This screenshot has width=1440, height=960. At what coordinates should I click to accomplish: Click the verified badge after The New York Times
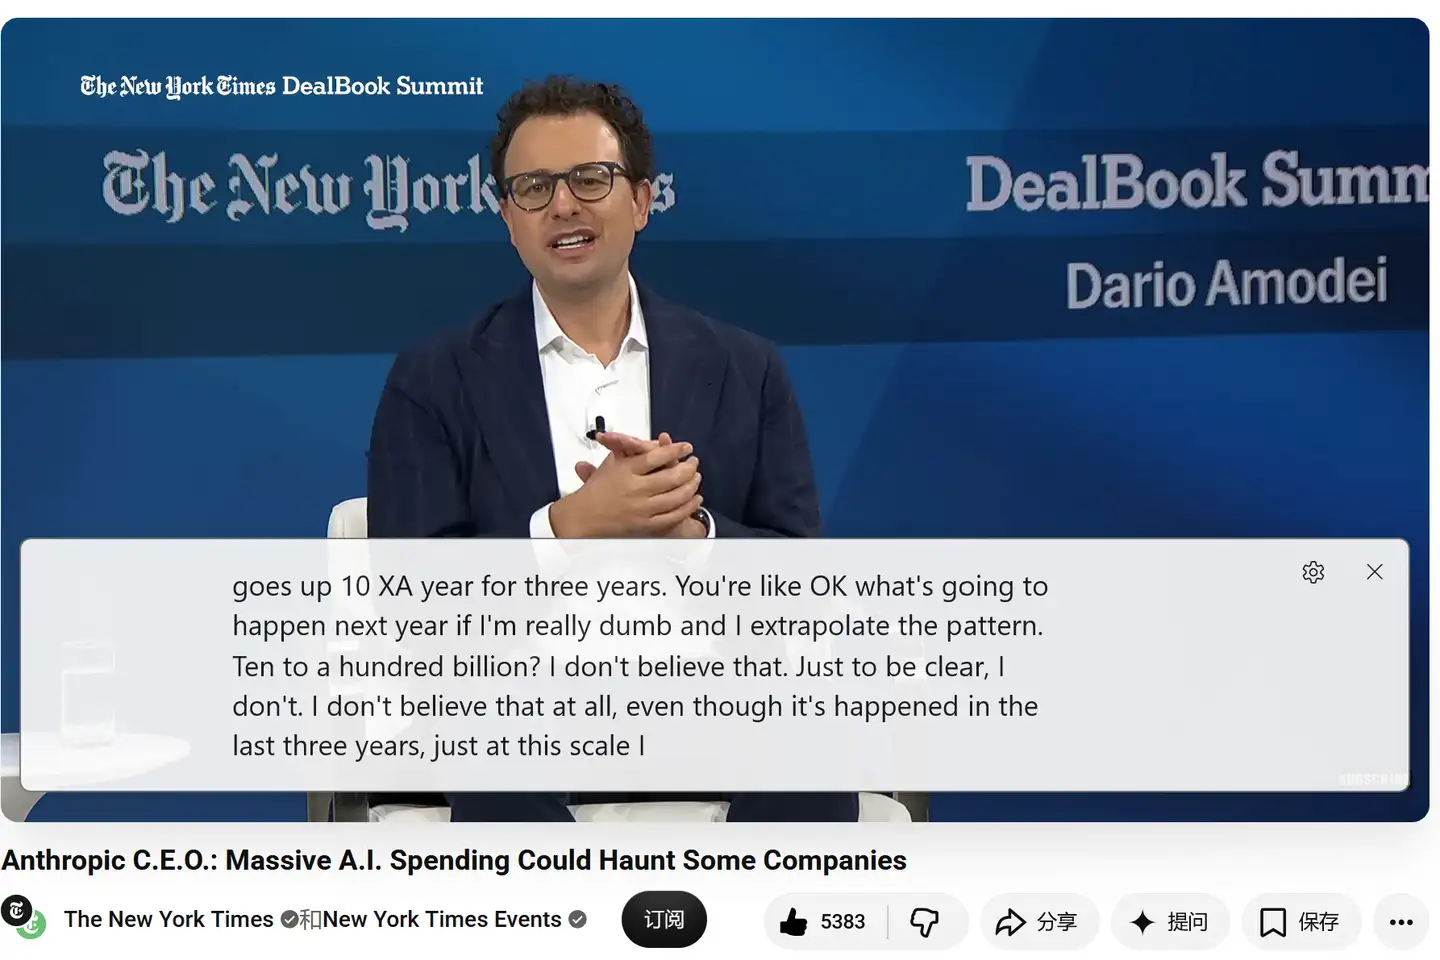[x=289, y=920]
